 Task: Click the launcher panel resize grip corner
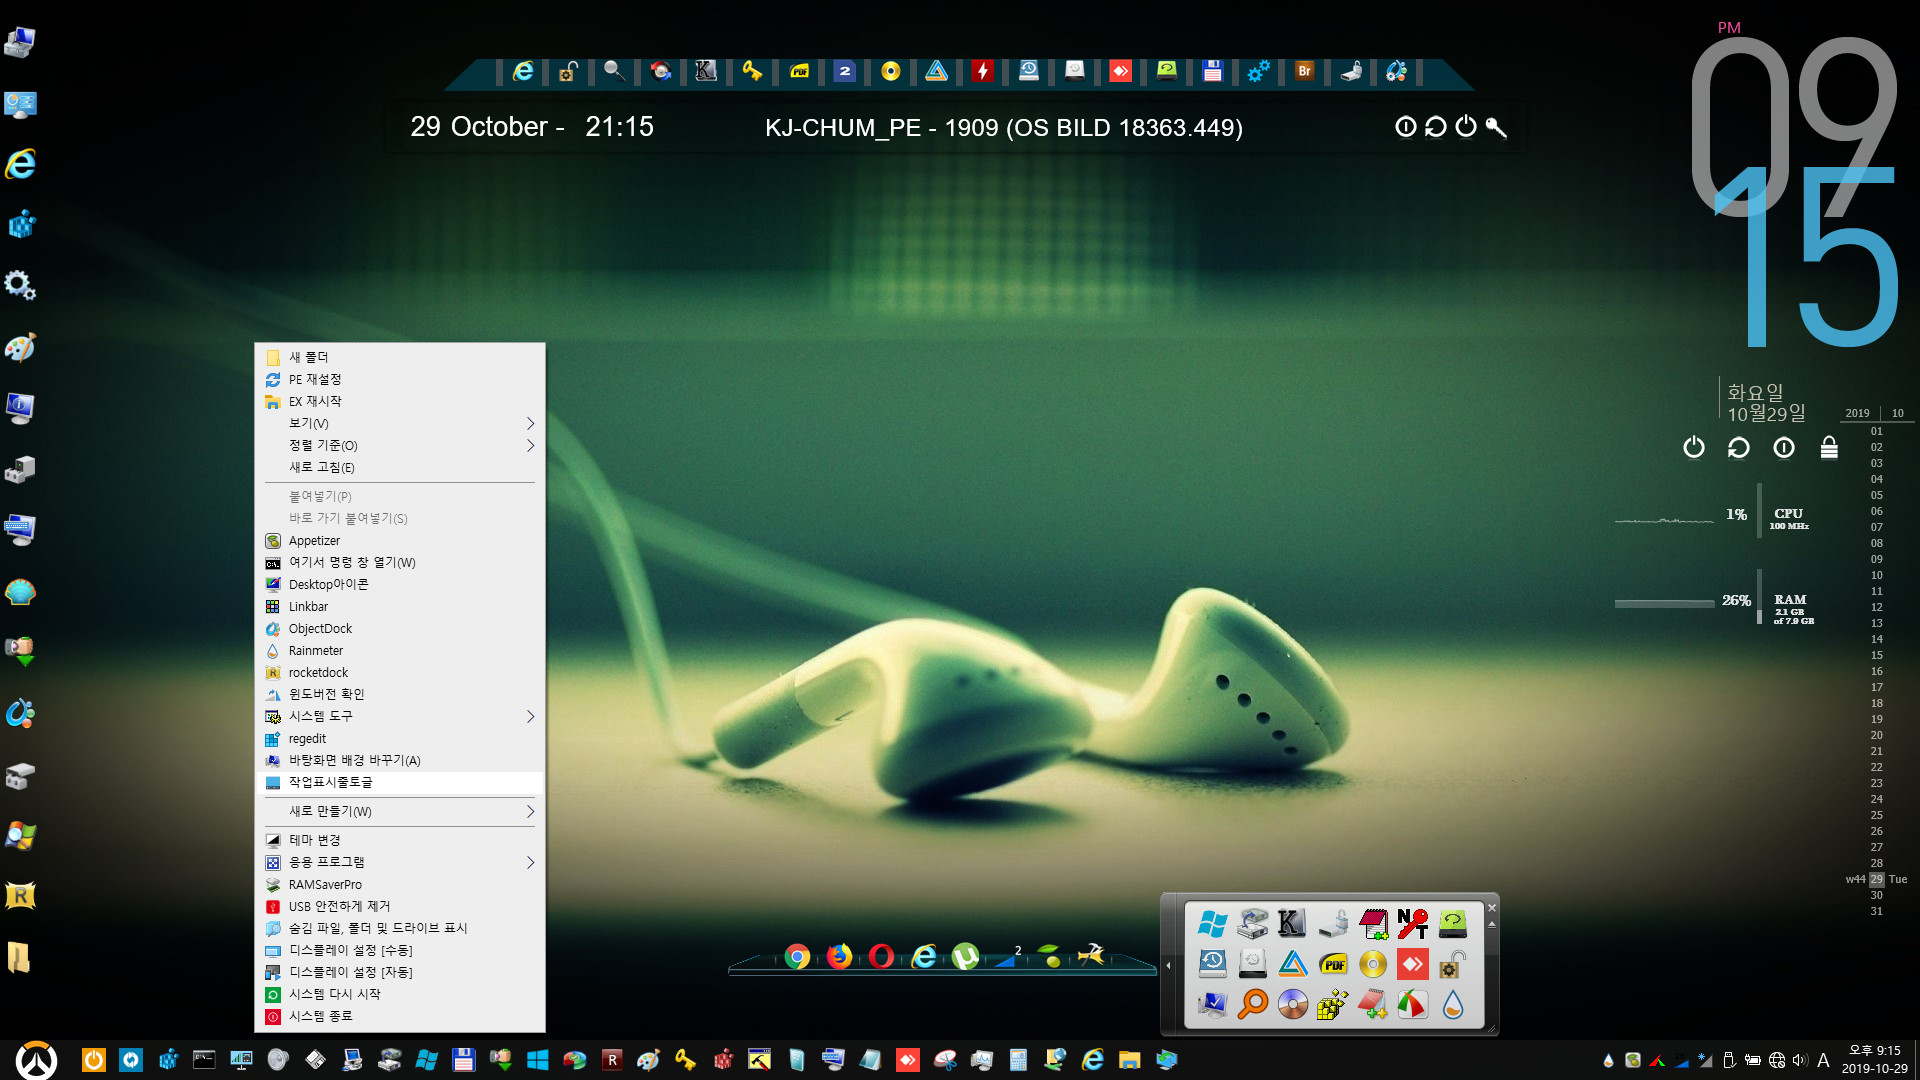pos(1491,1028)
